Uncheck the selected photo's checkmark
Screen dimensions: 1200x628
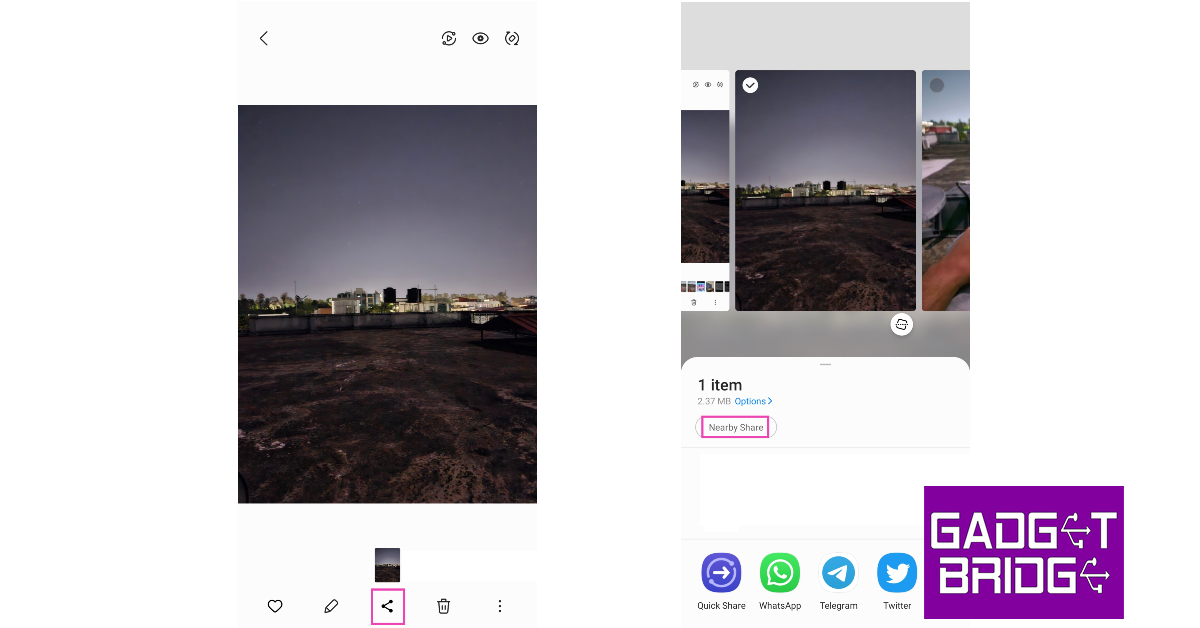coord(750,86)
